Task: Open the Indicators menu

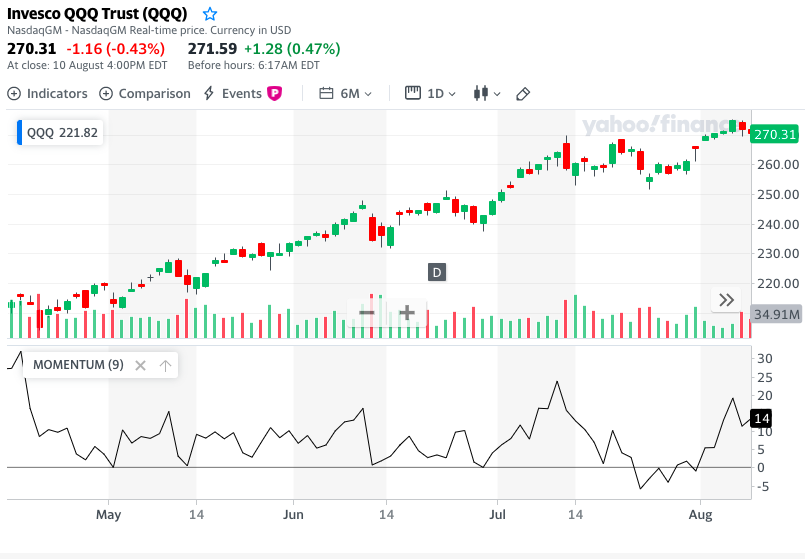Action: (x=47, y=93)
